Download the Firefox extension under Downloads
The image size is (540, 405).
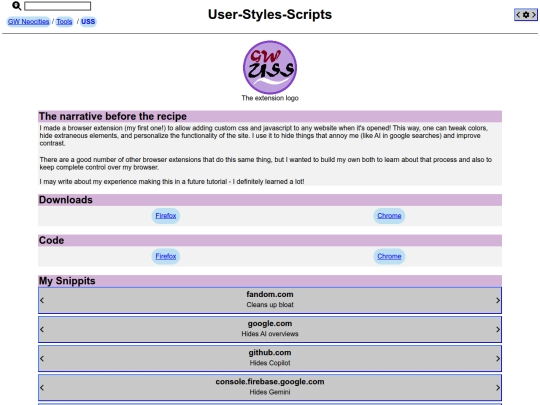pos(166,216)
